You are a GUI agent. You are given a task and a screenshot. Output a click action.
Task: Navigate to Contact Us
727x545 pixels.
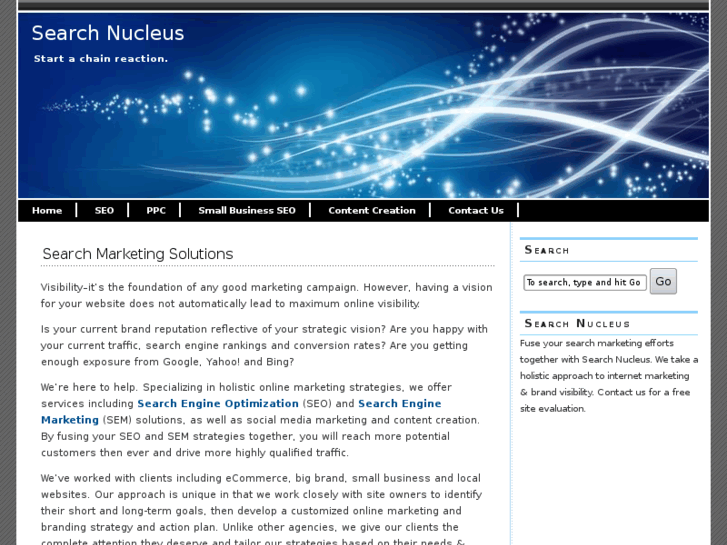pos(476,210)
